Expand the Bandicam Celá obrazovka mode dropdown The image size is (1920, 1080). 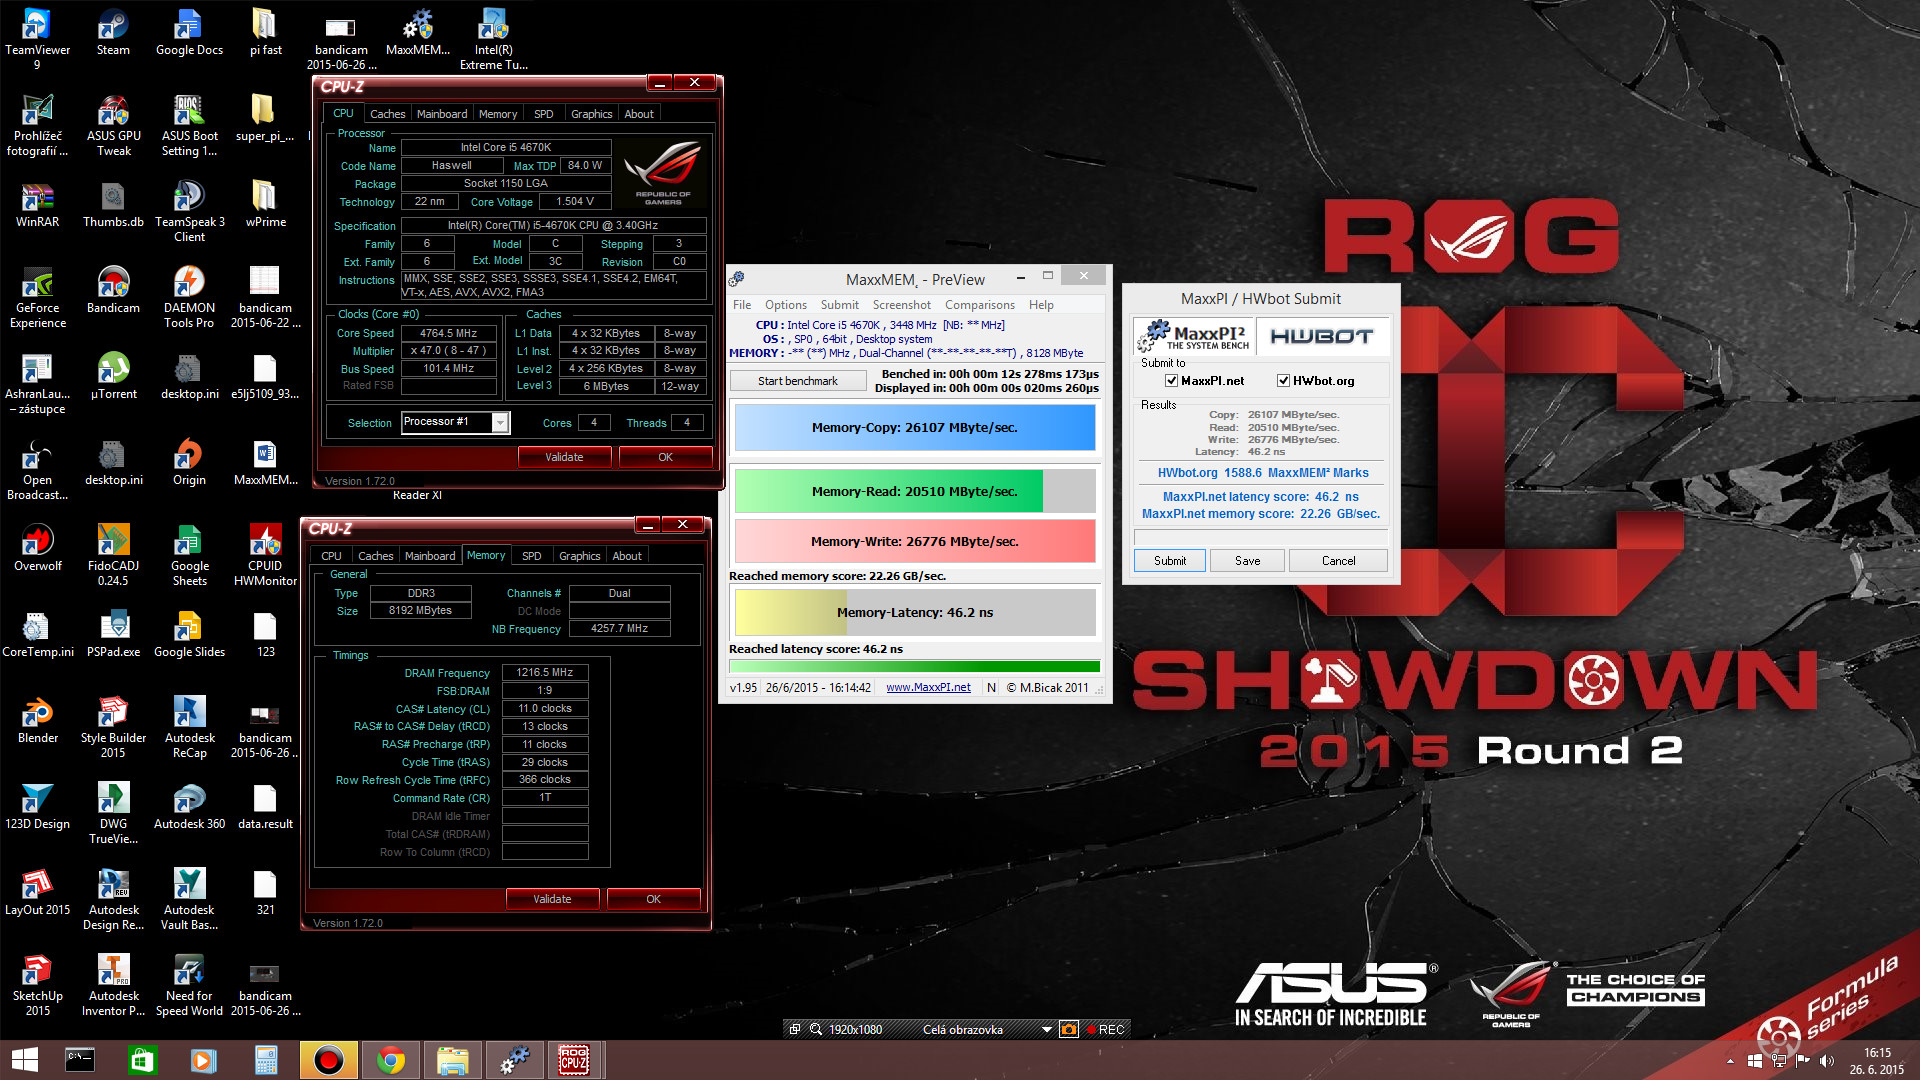pos(1047,1029)
